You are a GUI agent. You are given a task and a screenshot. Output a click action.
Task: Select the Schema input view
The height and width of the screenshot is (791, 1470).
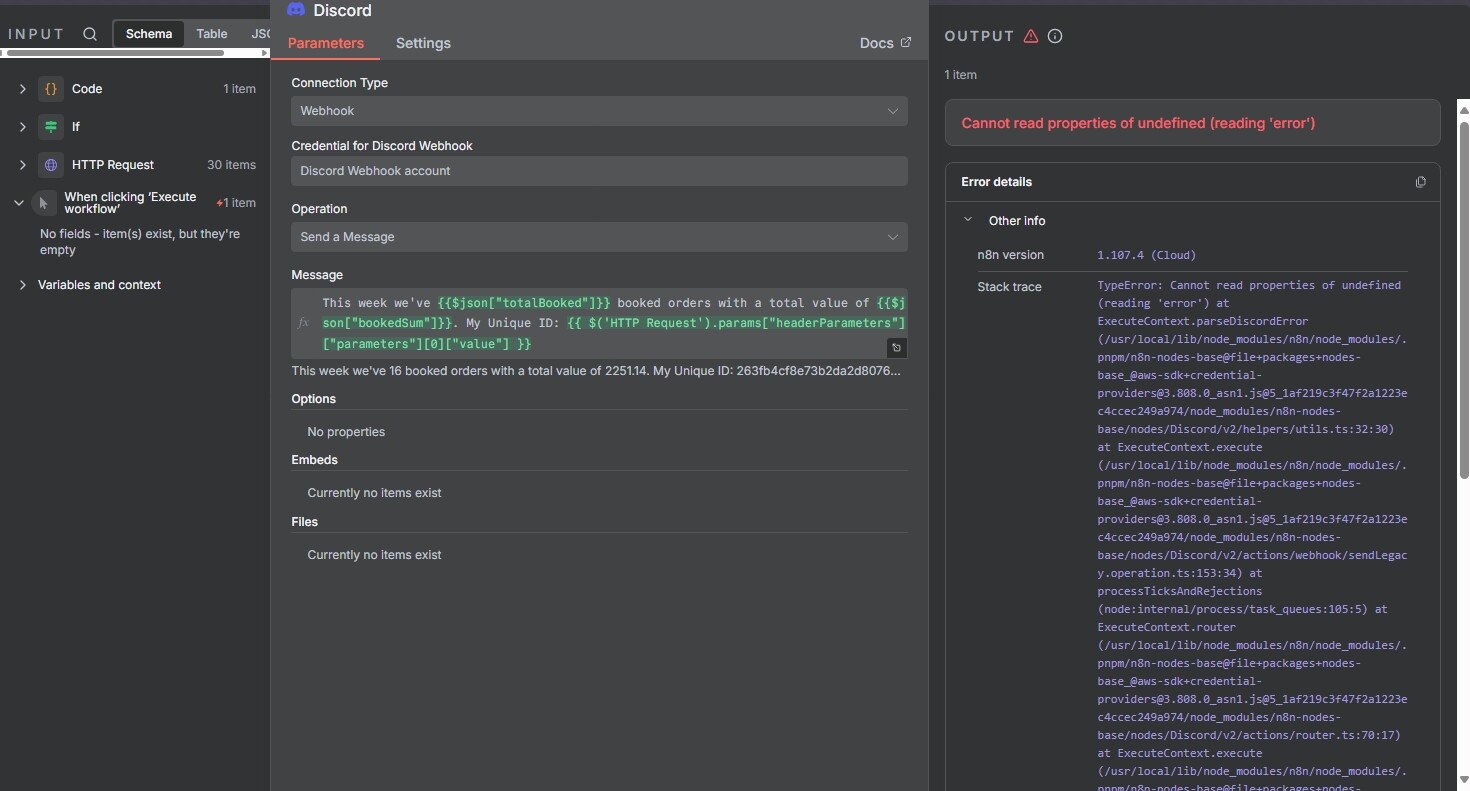pos(149,34)
